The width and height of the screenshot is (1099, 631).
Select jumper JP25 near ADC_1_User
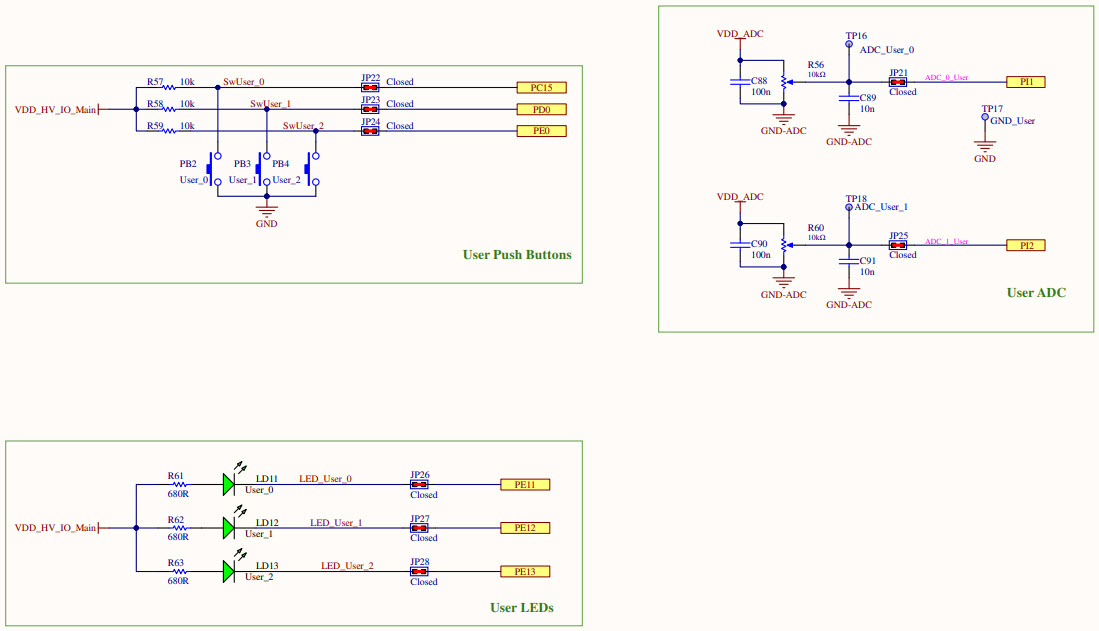click(x=896, y=243)
